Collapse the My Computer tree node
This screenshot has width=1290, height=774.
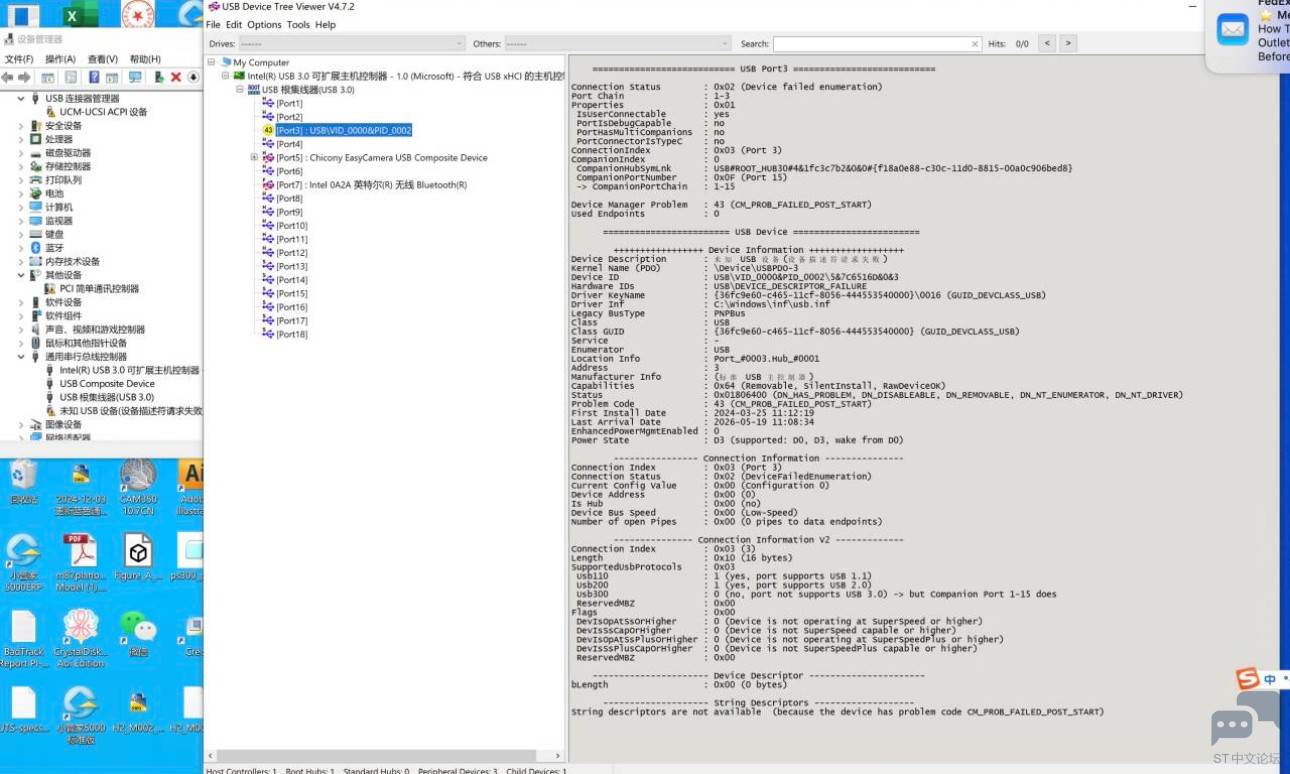point(212,62)
